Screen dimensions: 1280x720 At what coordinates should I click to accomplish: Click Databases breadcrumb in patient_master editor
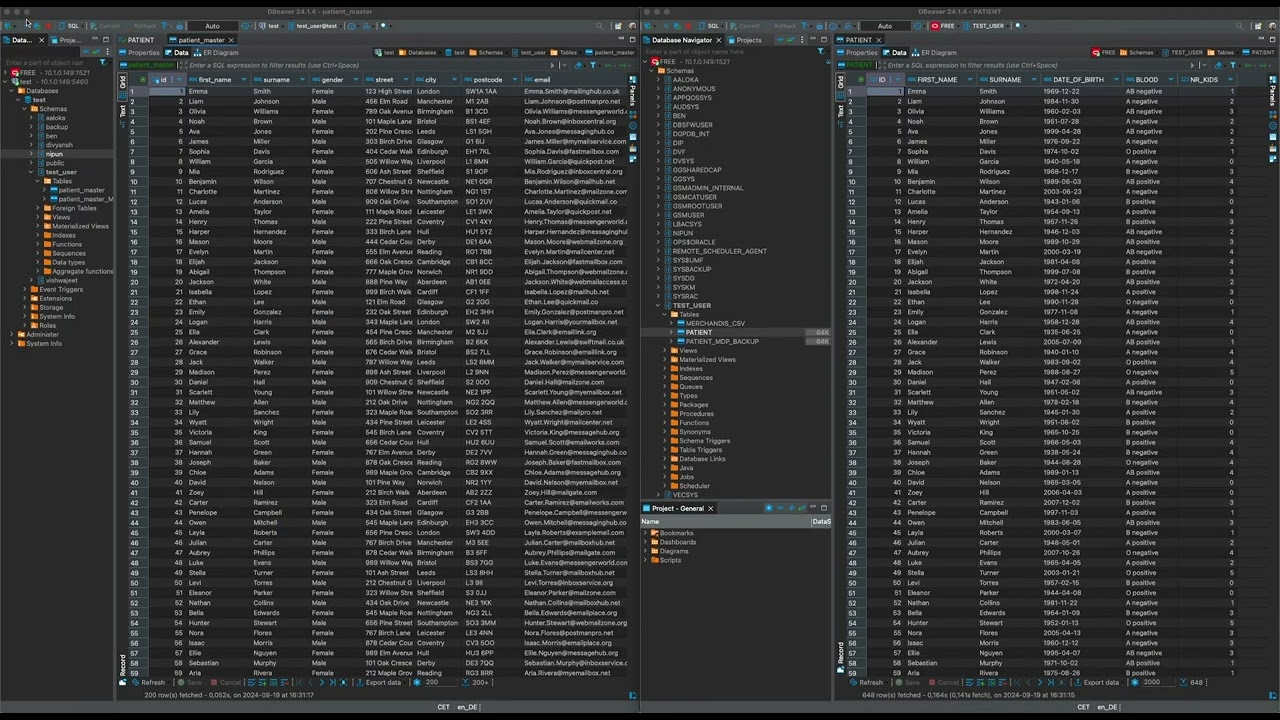point(418,52)
